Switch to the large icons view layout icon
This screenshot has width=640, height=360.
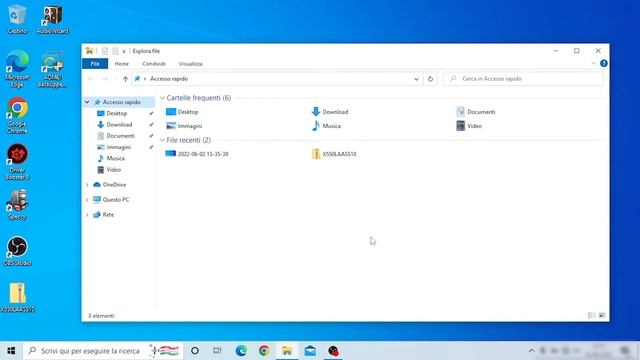(602, 316)
